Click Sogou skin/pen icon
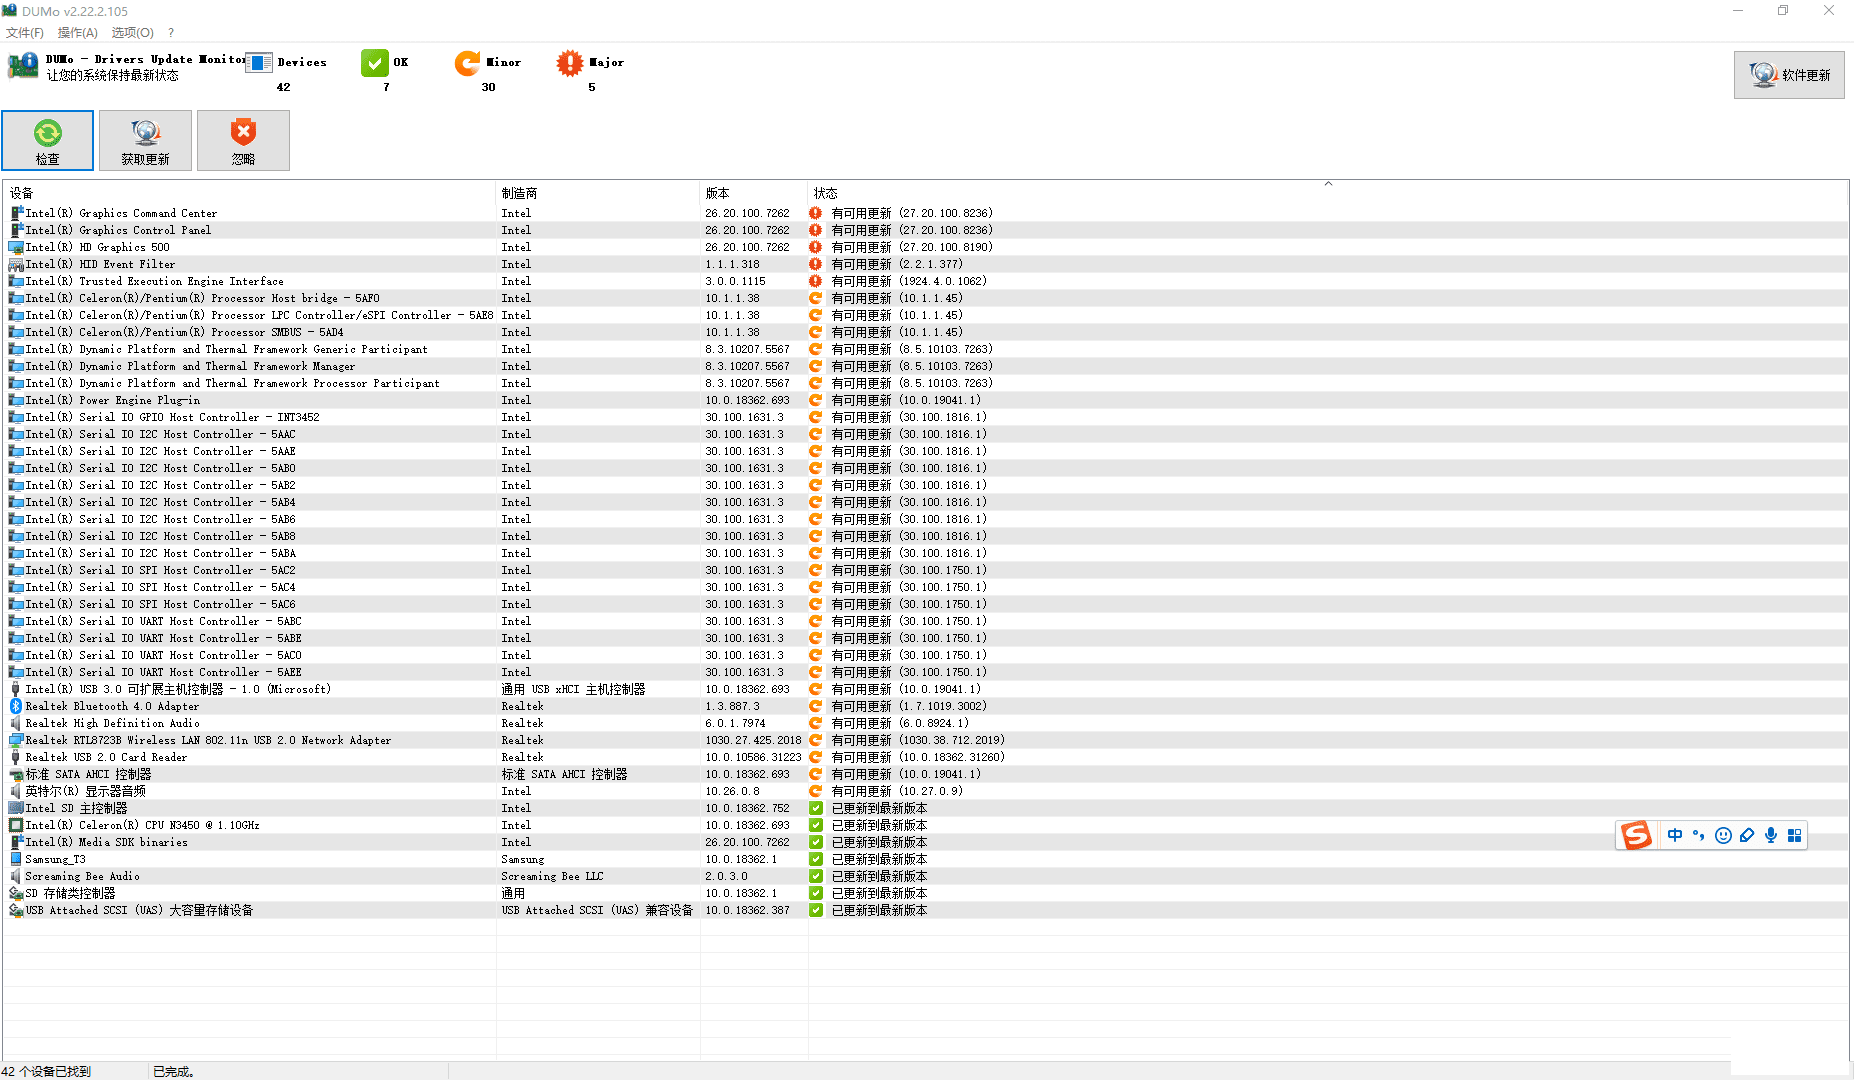The image size is (1854, 1080). pyautogui.click(x=1747, y=835)
